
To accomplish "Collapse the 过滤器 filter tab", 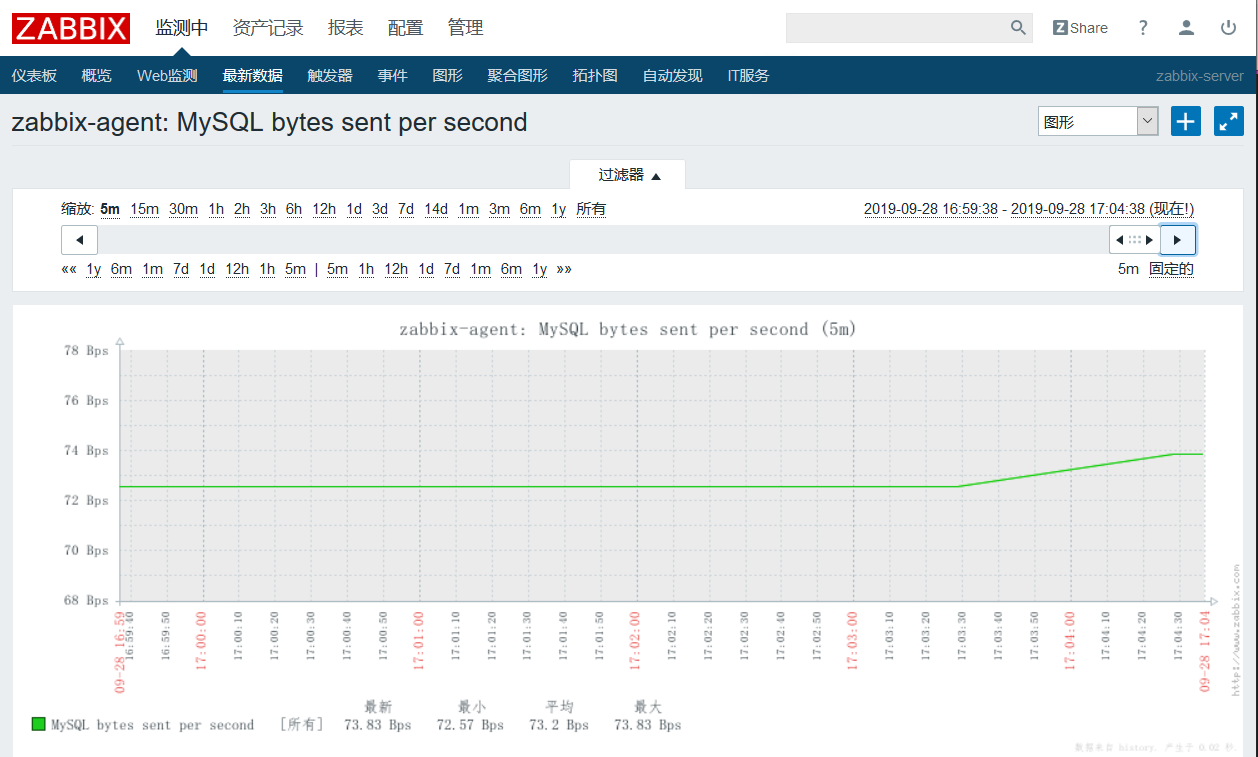I will [x=628, y=175].
